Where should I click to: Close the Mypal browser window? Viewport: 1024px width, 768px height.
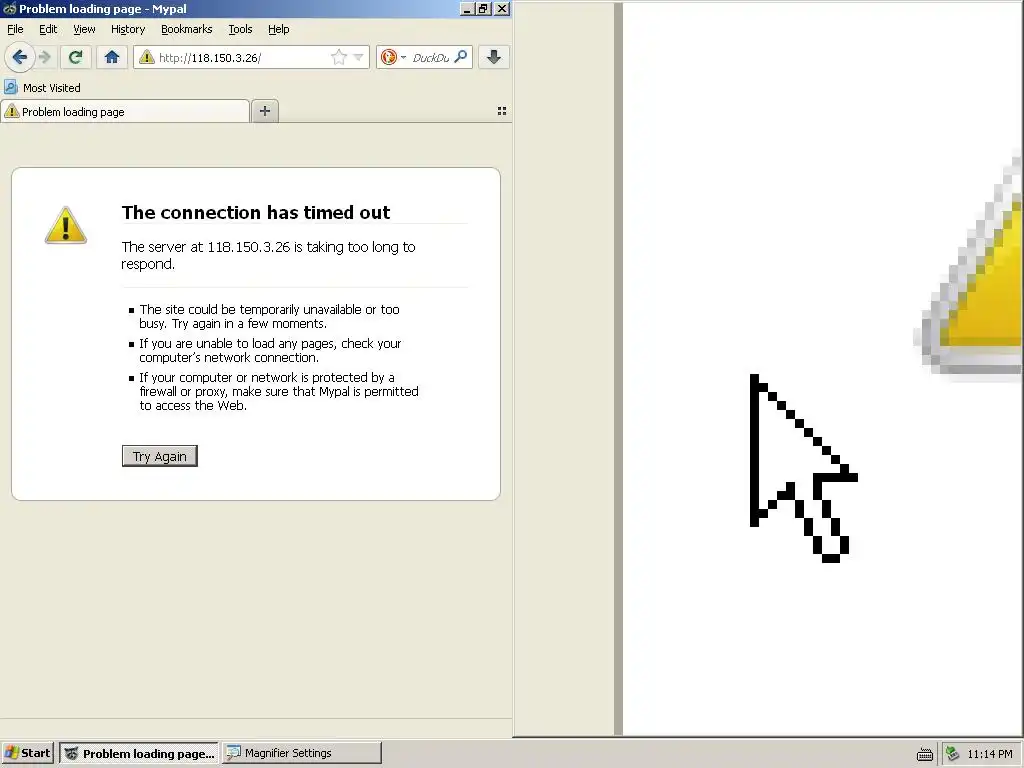tap(502, 8)
